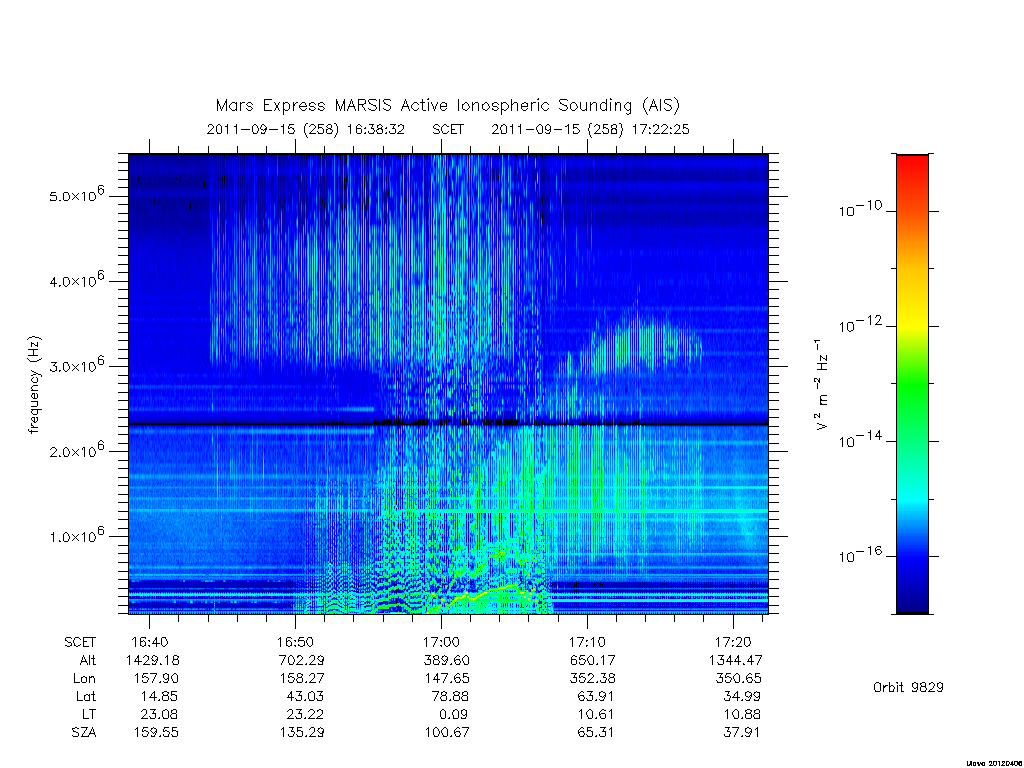Click the 'Lat' row header
The width and height of the screenshot is (1024, 768).
point(86,697)
